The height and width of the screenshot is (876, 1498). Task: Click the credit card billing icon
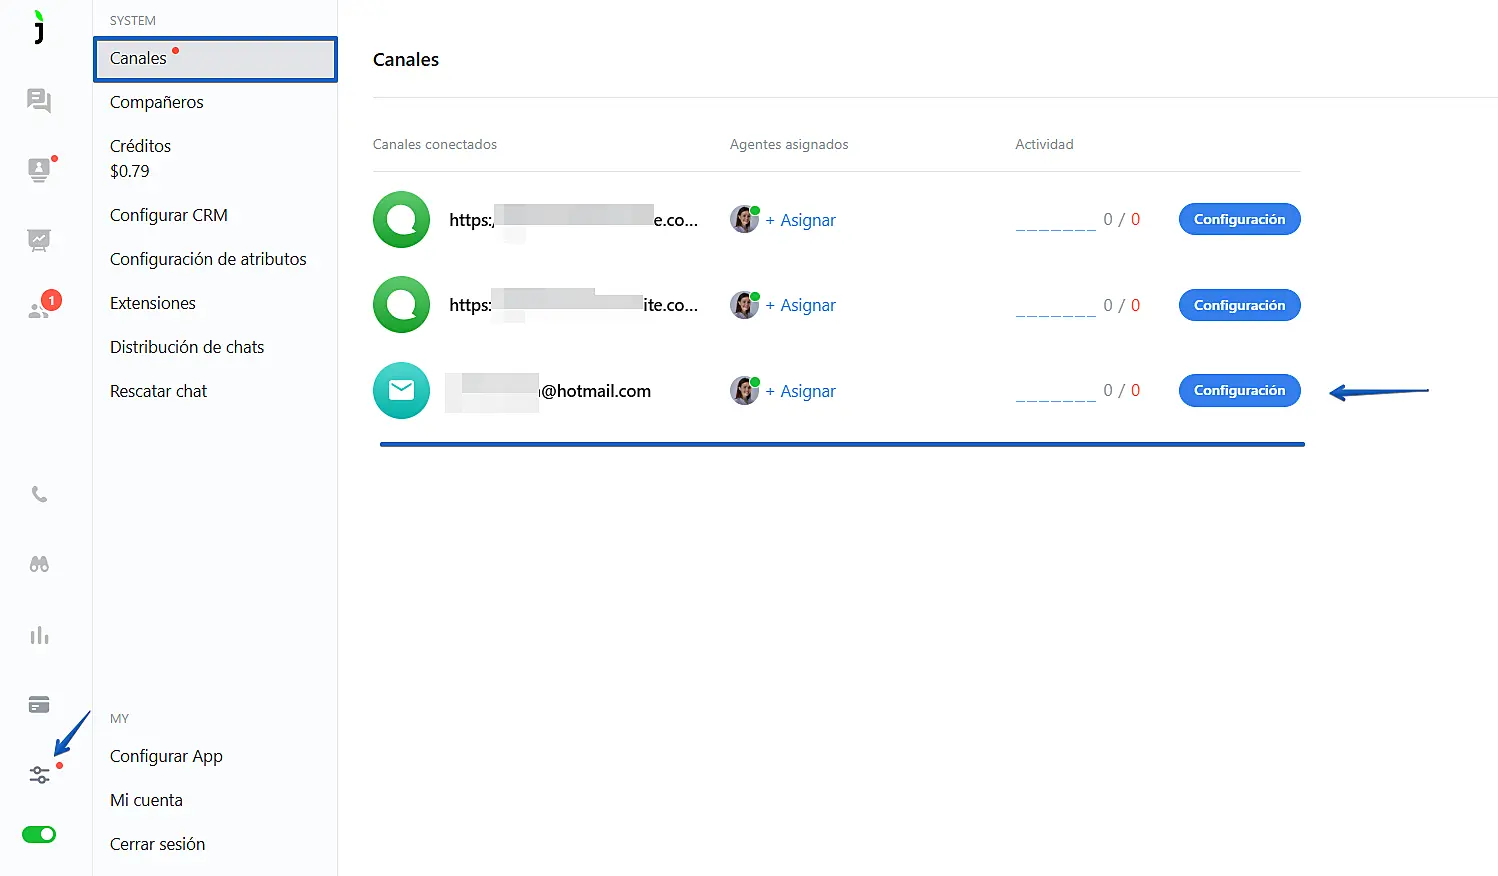(39, 705)
